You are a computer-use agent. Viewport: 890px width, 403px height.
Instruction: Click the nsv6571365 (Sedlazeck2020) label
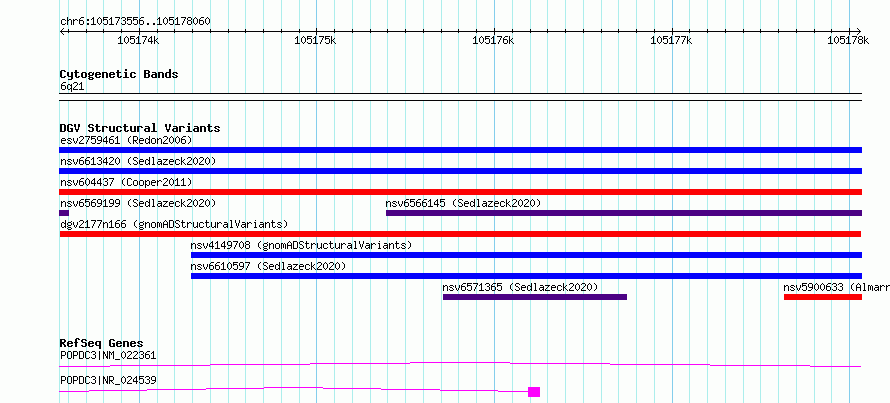pyautogui.click(x=520, y=287)
